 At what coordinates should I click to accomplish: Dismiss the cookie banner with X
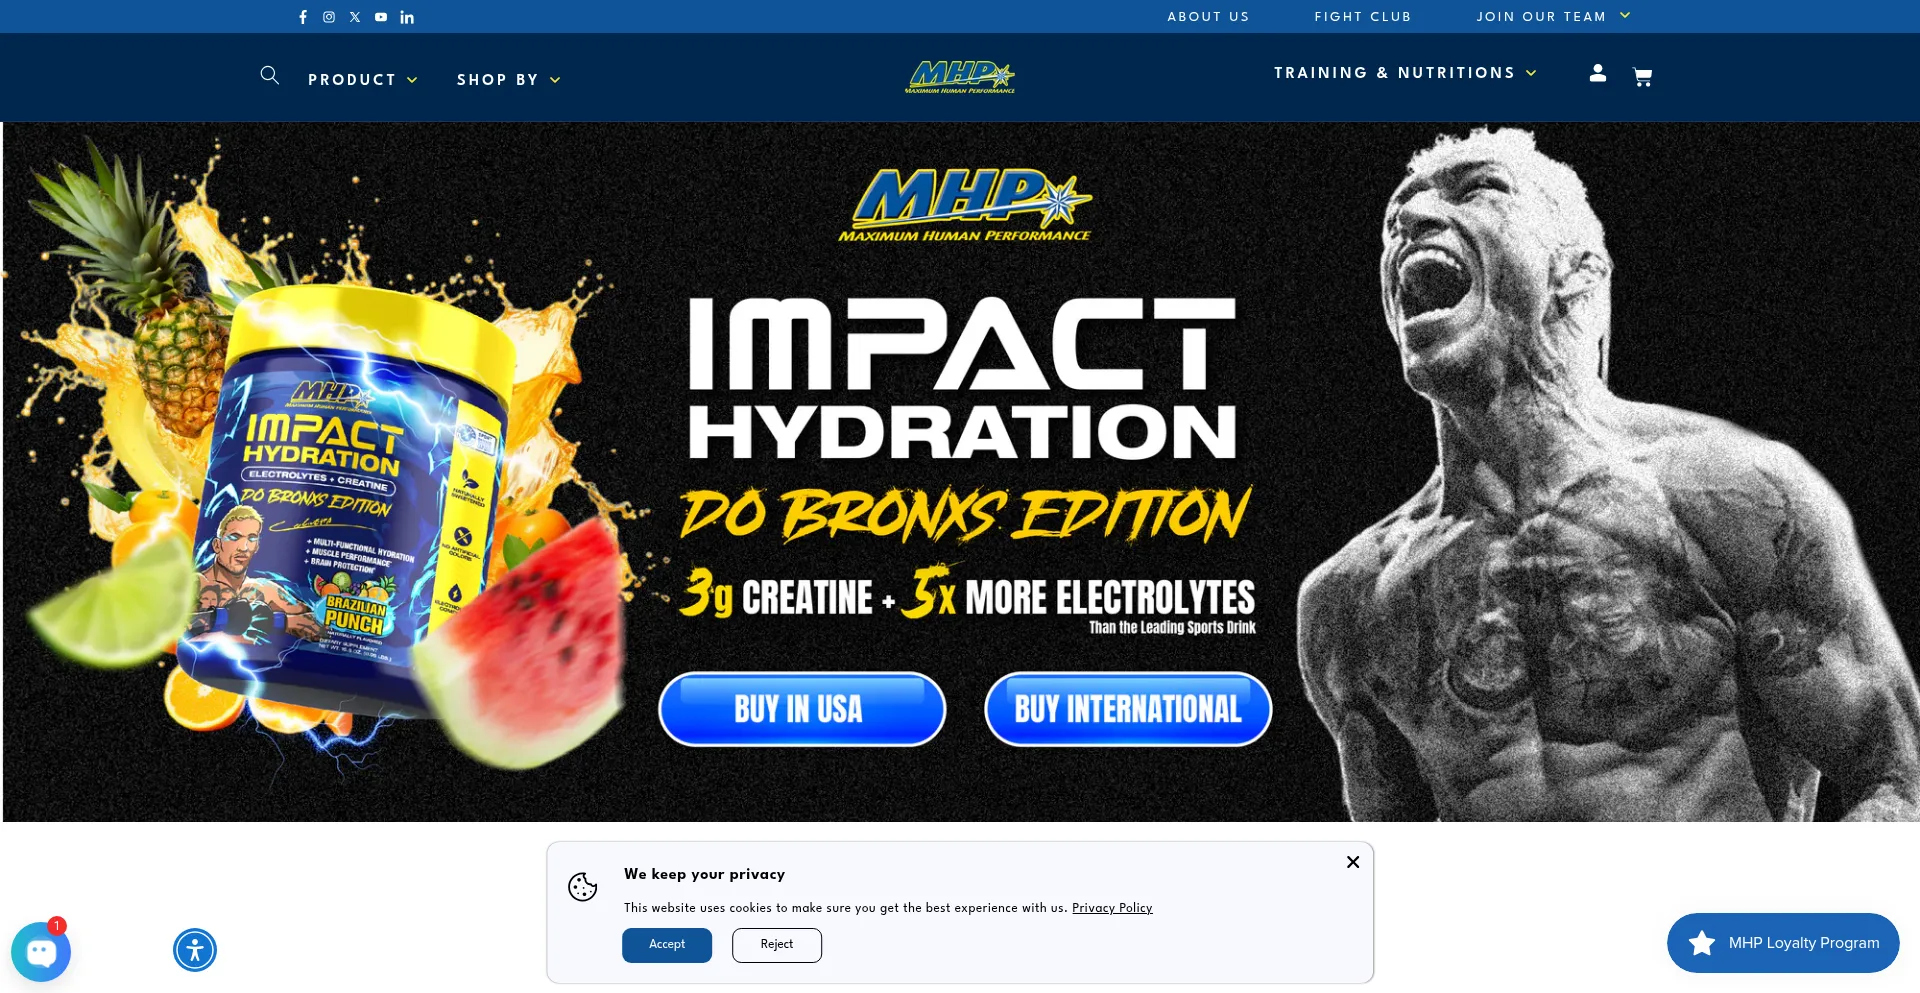[x=1353, y=862]
